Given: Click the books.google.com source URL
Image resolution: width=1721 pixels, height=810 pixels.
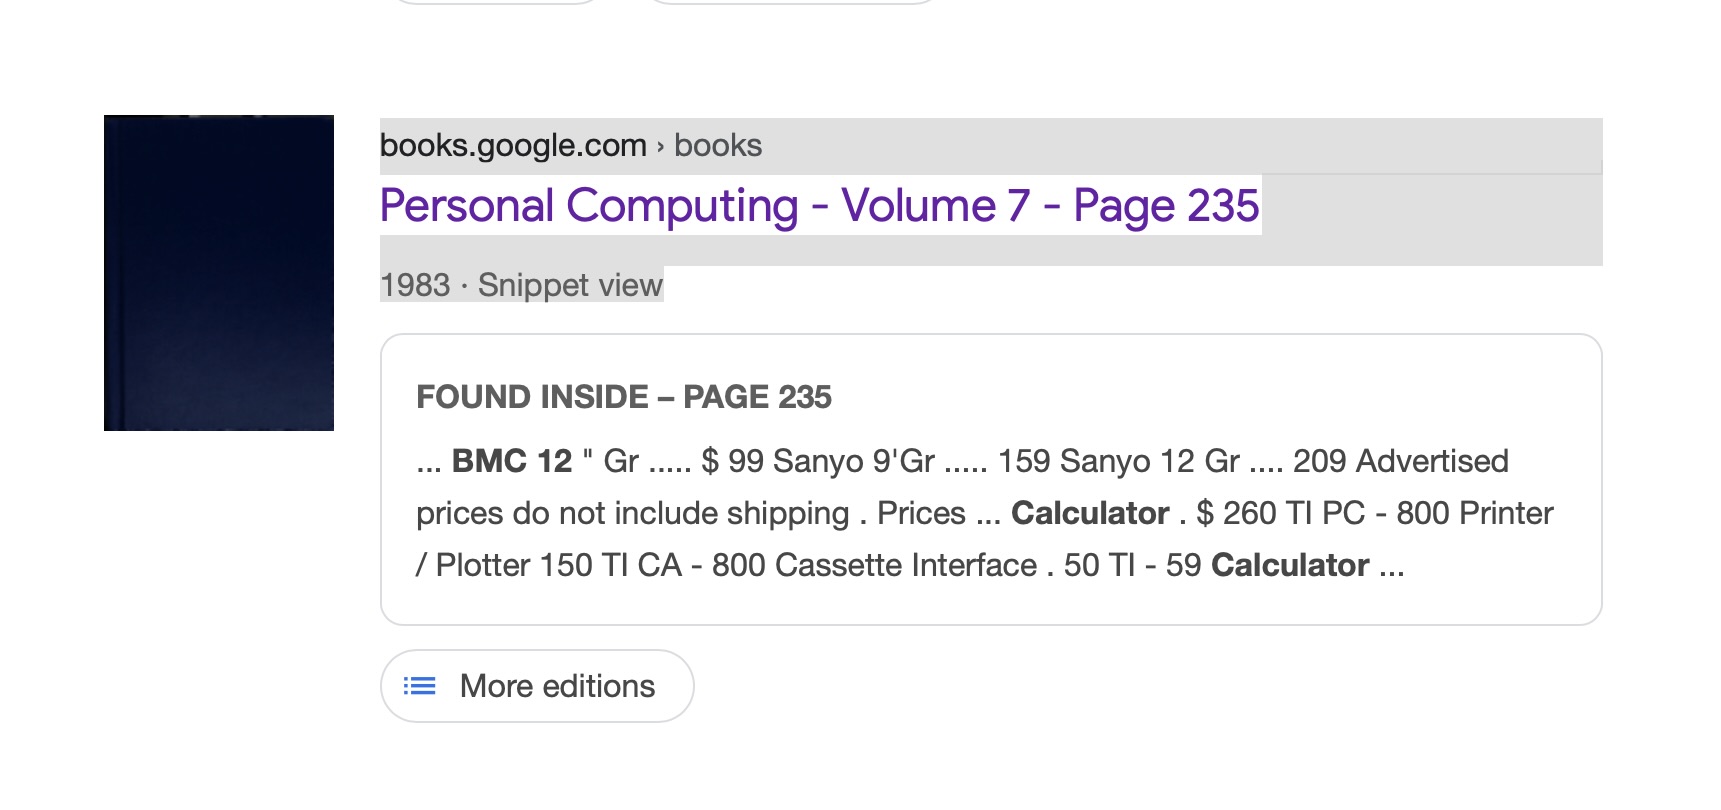Looking at the screenshot, I should point(513,146).
